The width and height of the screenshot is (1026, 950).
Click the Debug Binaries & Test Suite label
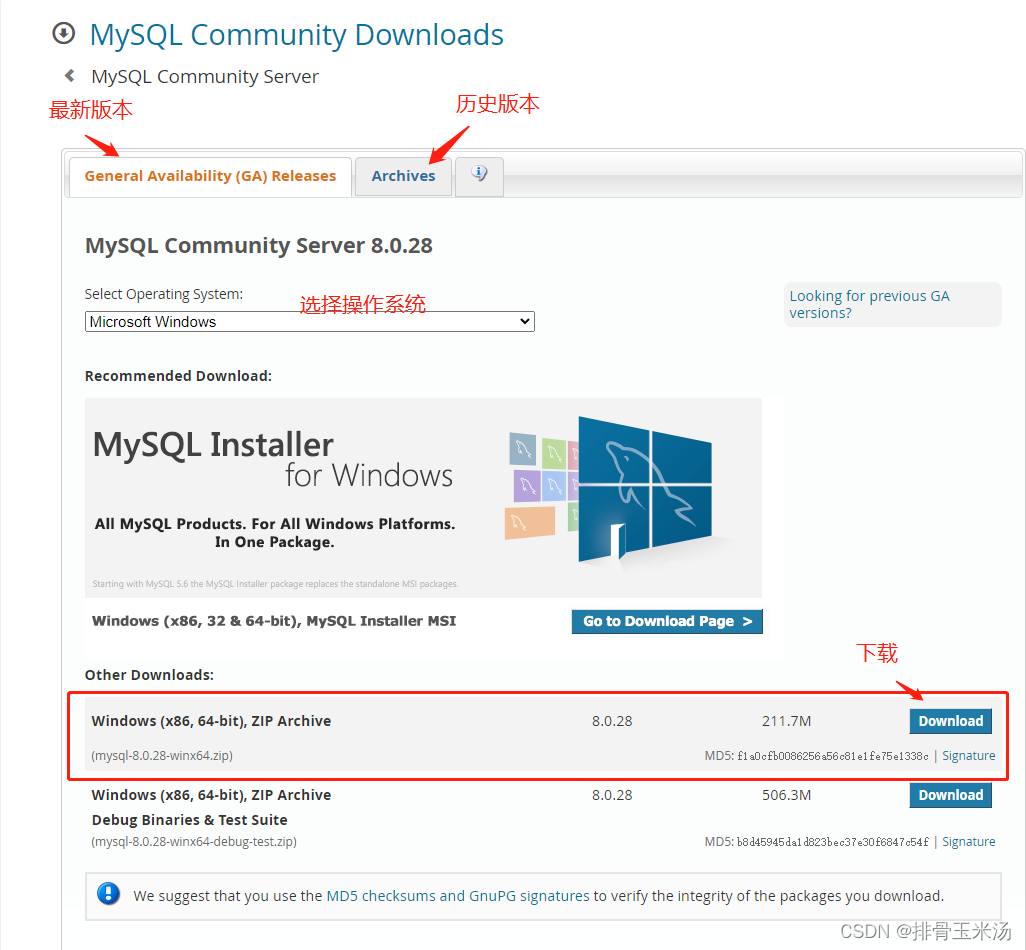click(189, 820)
